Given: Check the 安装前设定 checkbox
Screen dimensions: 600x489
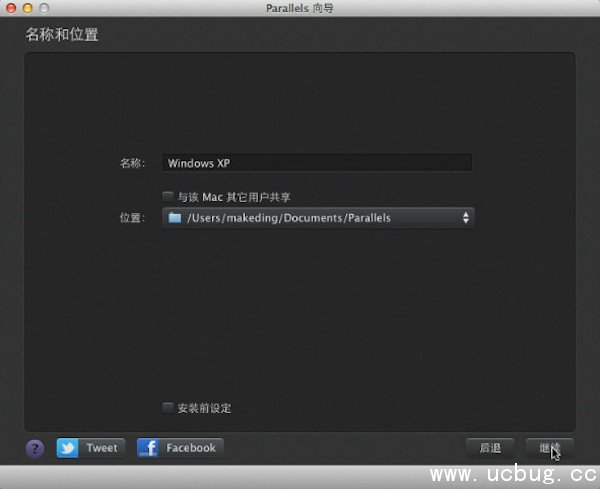Looking at the screenshot, I should pos(168,408).
